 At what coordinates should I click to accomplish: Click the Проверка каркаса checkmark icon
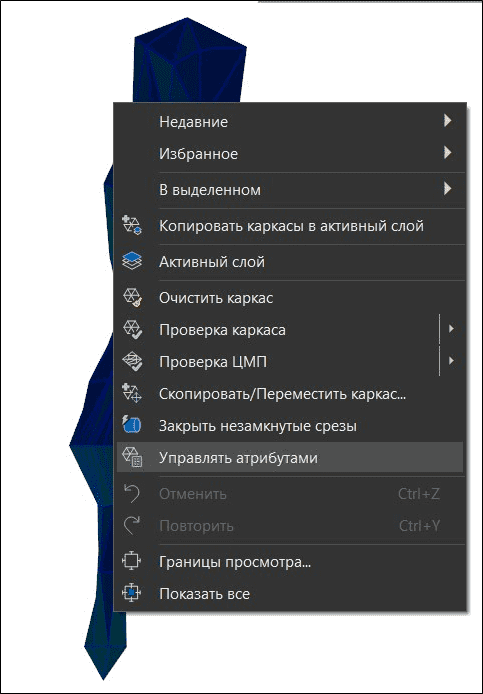click(131, 329)
